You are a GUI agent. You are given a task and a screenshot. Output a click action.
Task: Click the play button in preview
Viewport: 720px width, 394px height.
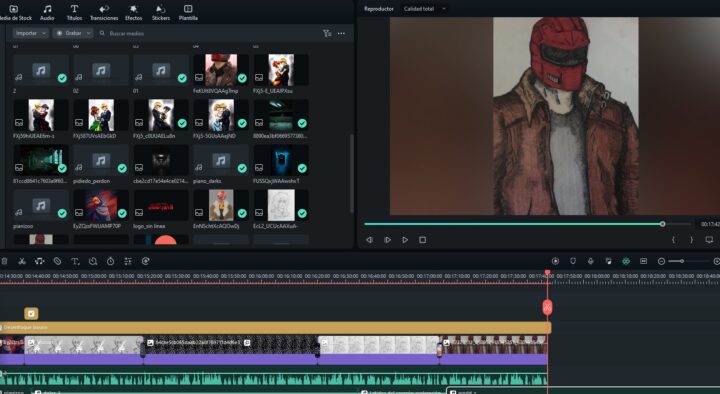(405, 240)
